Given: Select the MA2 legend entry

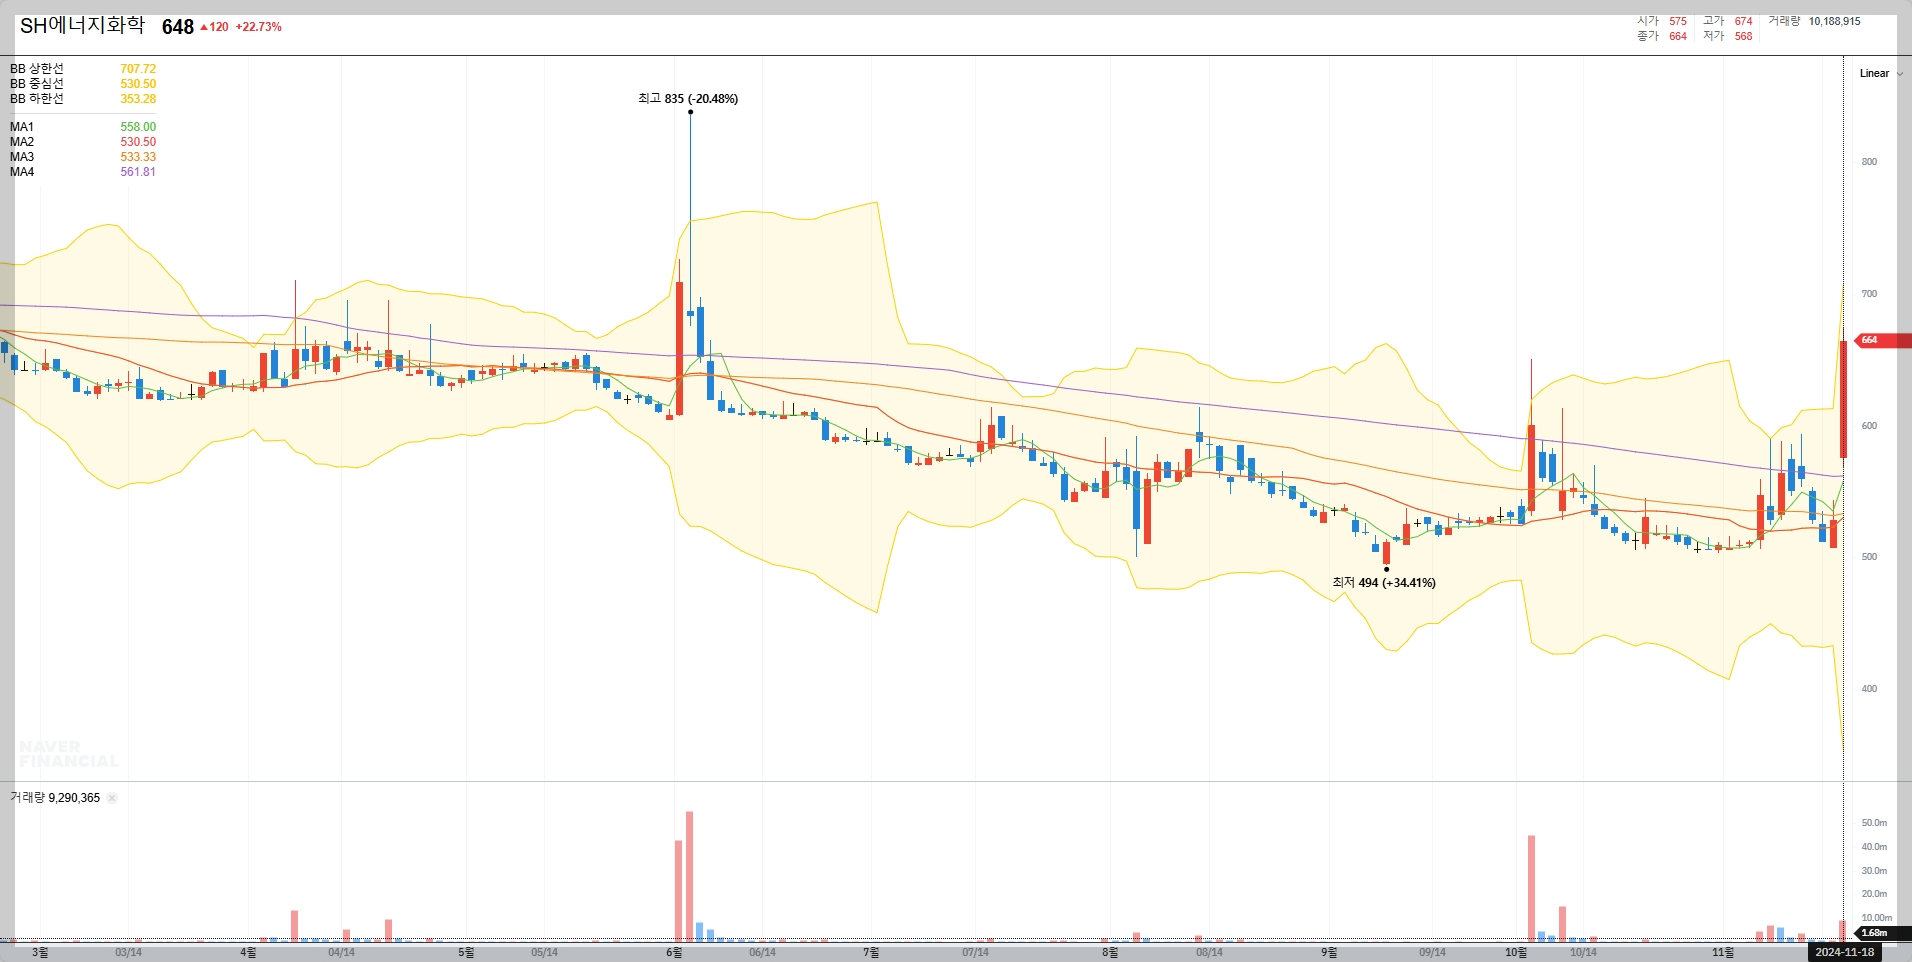Looking at the screenshot, I should click(x=22, y=142).
